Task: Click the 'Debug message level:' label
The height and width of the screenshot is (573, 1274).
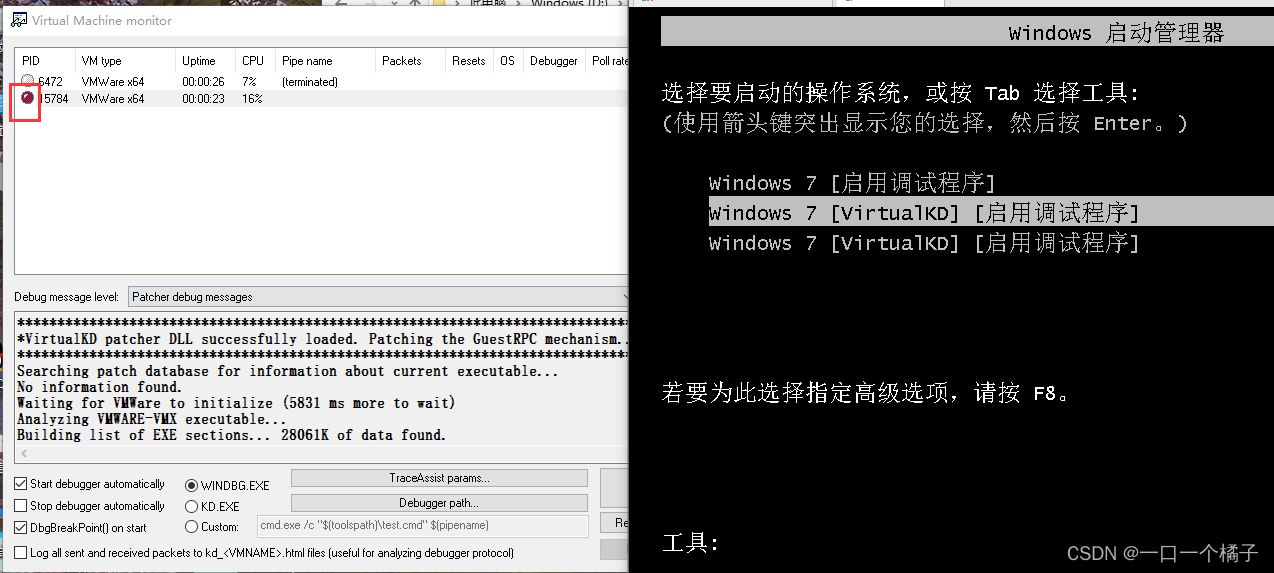Action: [x=68, y=297]
